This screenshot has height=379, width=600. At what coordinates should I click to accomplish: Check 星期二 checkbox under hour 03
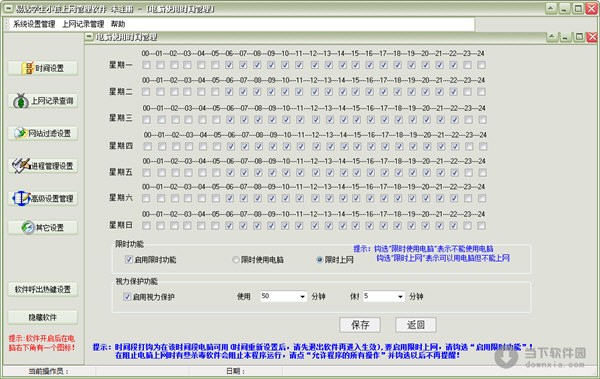point(187,92)
